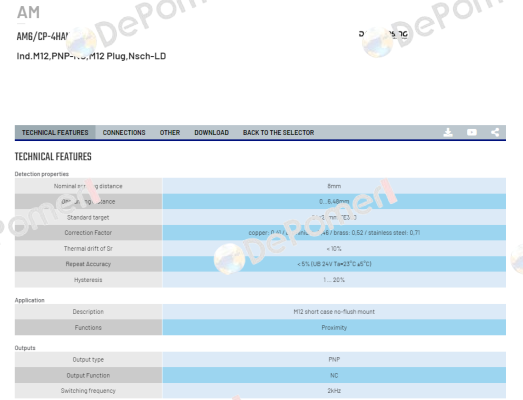Click the NC Output Function value
523x400 pixels.
334,375
